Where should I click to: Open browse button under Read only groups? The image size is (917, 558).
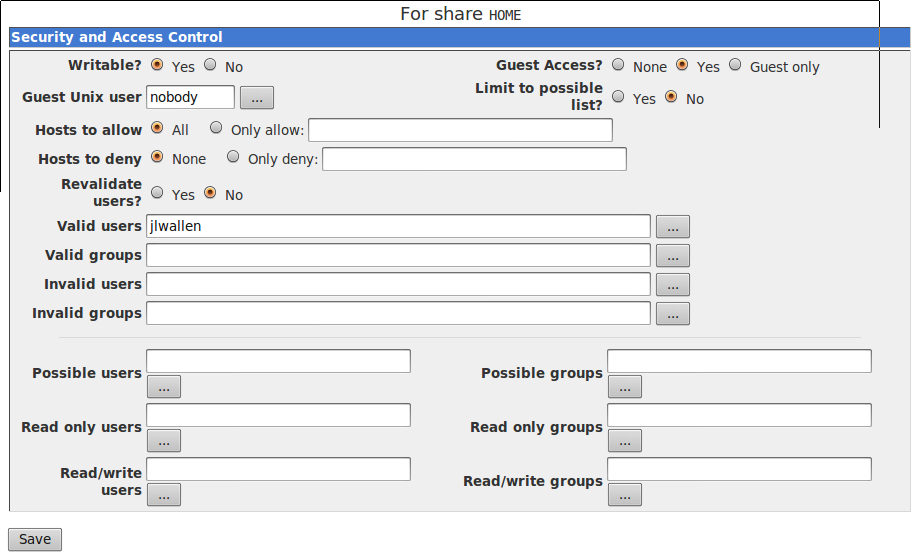tap(624, 441)
